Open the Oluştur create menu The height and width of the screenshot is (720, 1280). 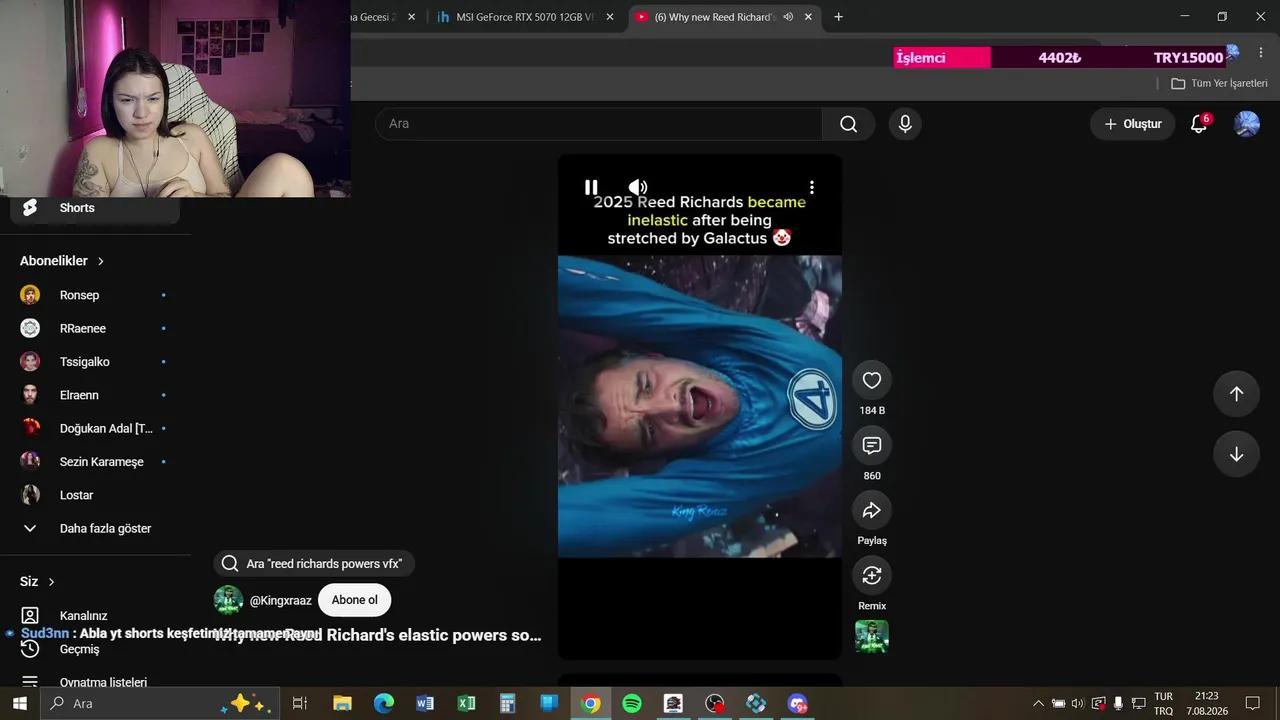[1133, 124]
